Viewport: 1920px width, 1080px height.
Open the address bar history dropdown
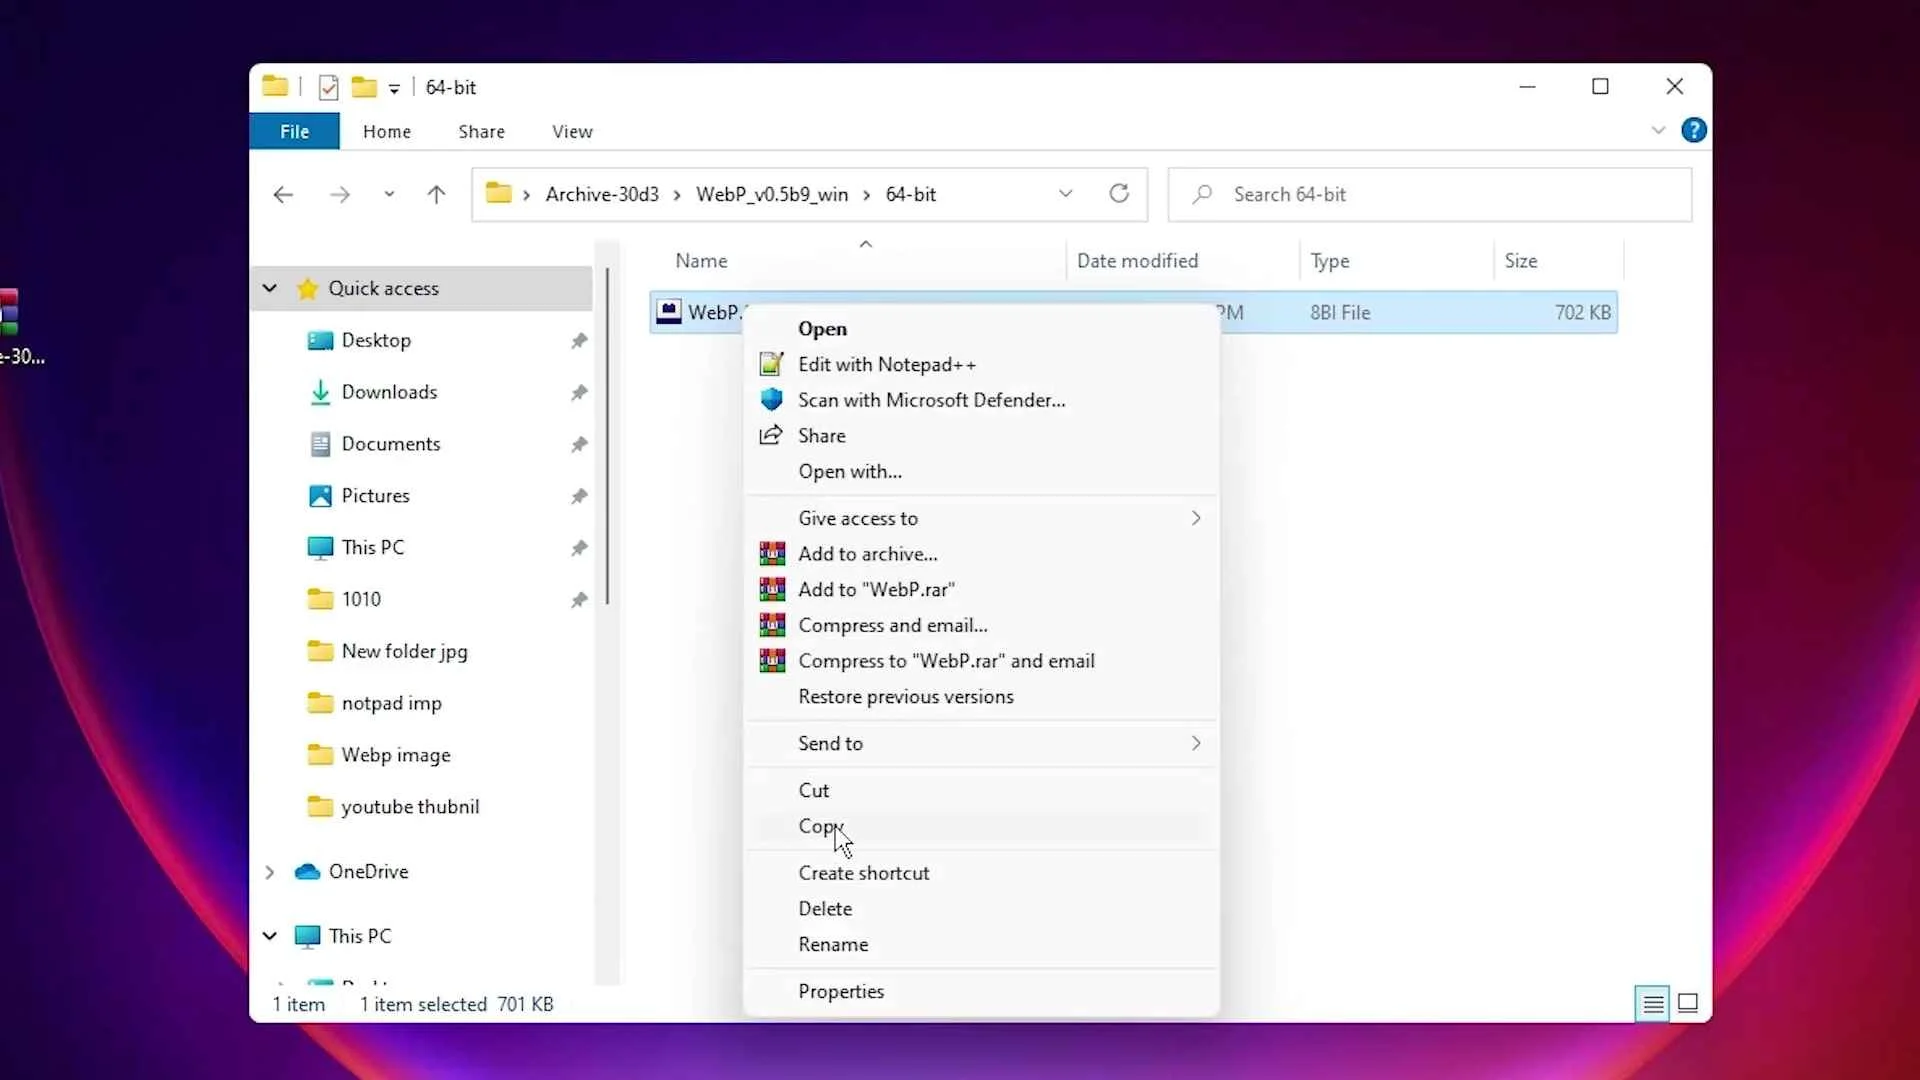1066,194
